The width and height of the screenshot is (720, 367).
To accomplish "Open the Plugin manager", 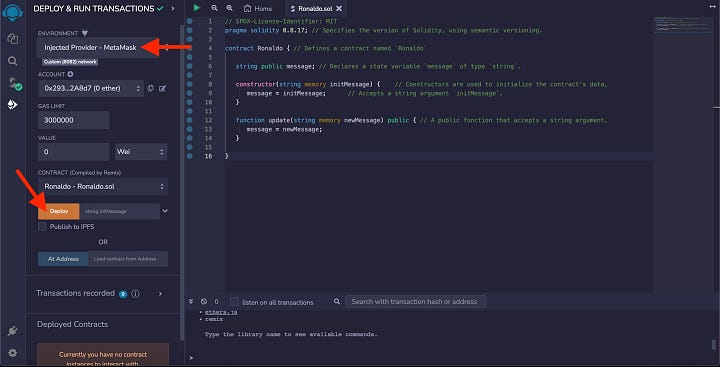I will pyautogui.click(x=13, y=331).
